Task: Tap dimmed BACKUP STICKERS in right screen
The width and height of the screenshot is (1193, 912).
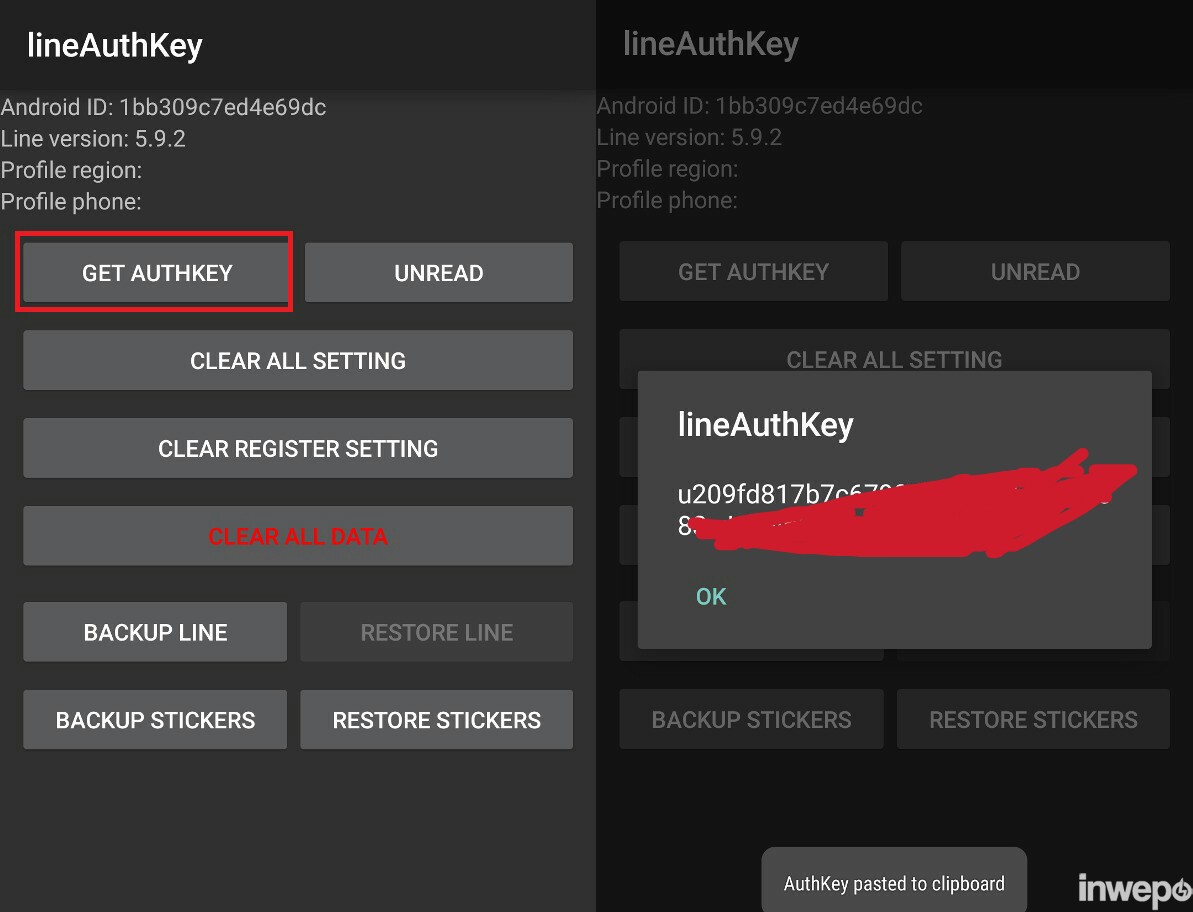Action: (x=751, y=719)
